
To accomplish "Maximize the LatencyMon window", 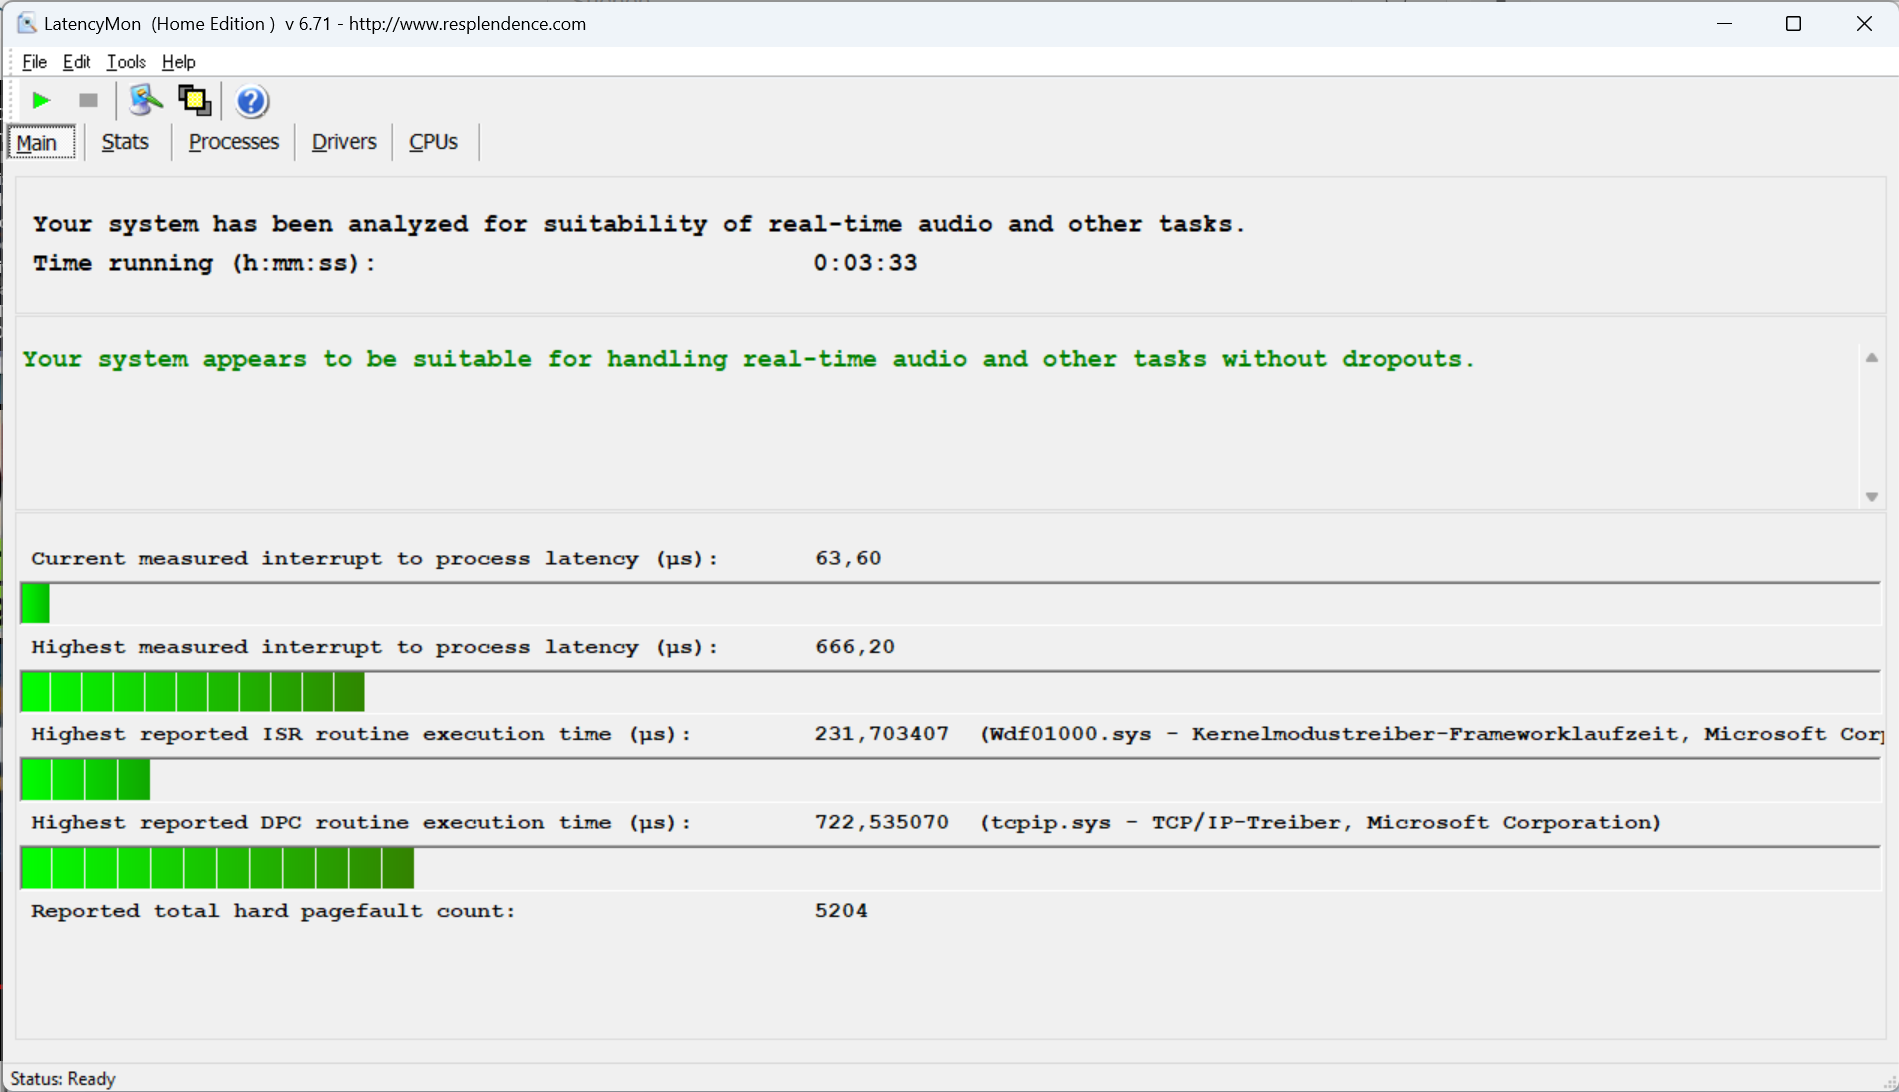I will coord(1793,23).
